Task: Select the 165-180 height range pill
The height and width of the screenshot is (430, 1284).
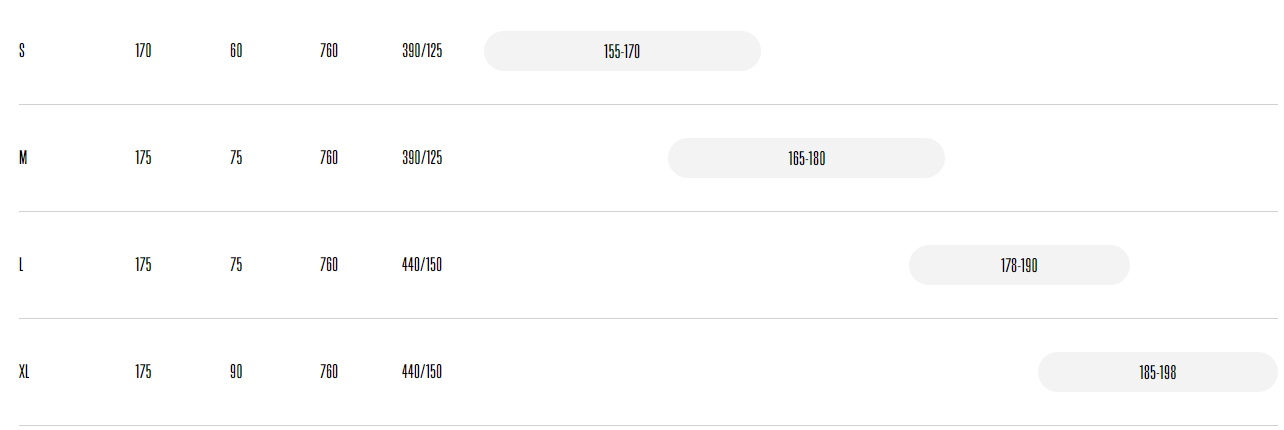Action: (806, 158)
